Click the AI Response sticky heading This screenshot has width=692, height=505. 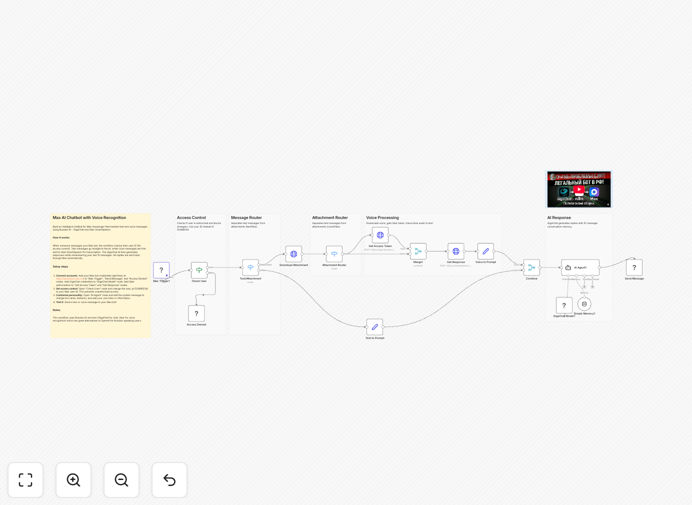coord(559,218)
